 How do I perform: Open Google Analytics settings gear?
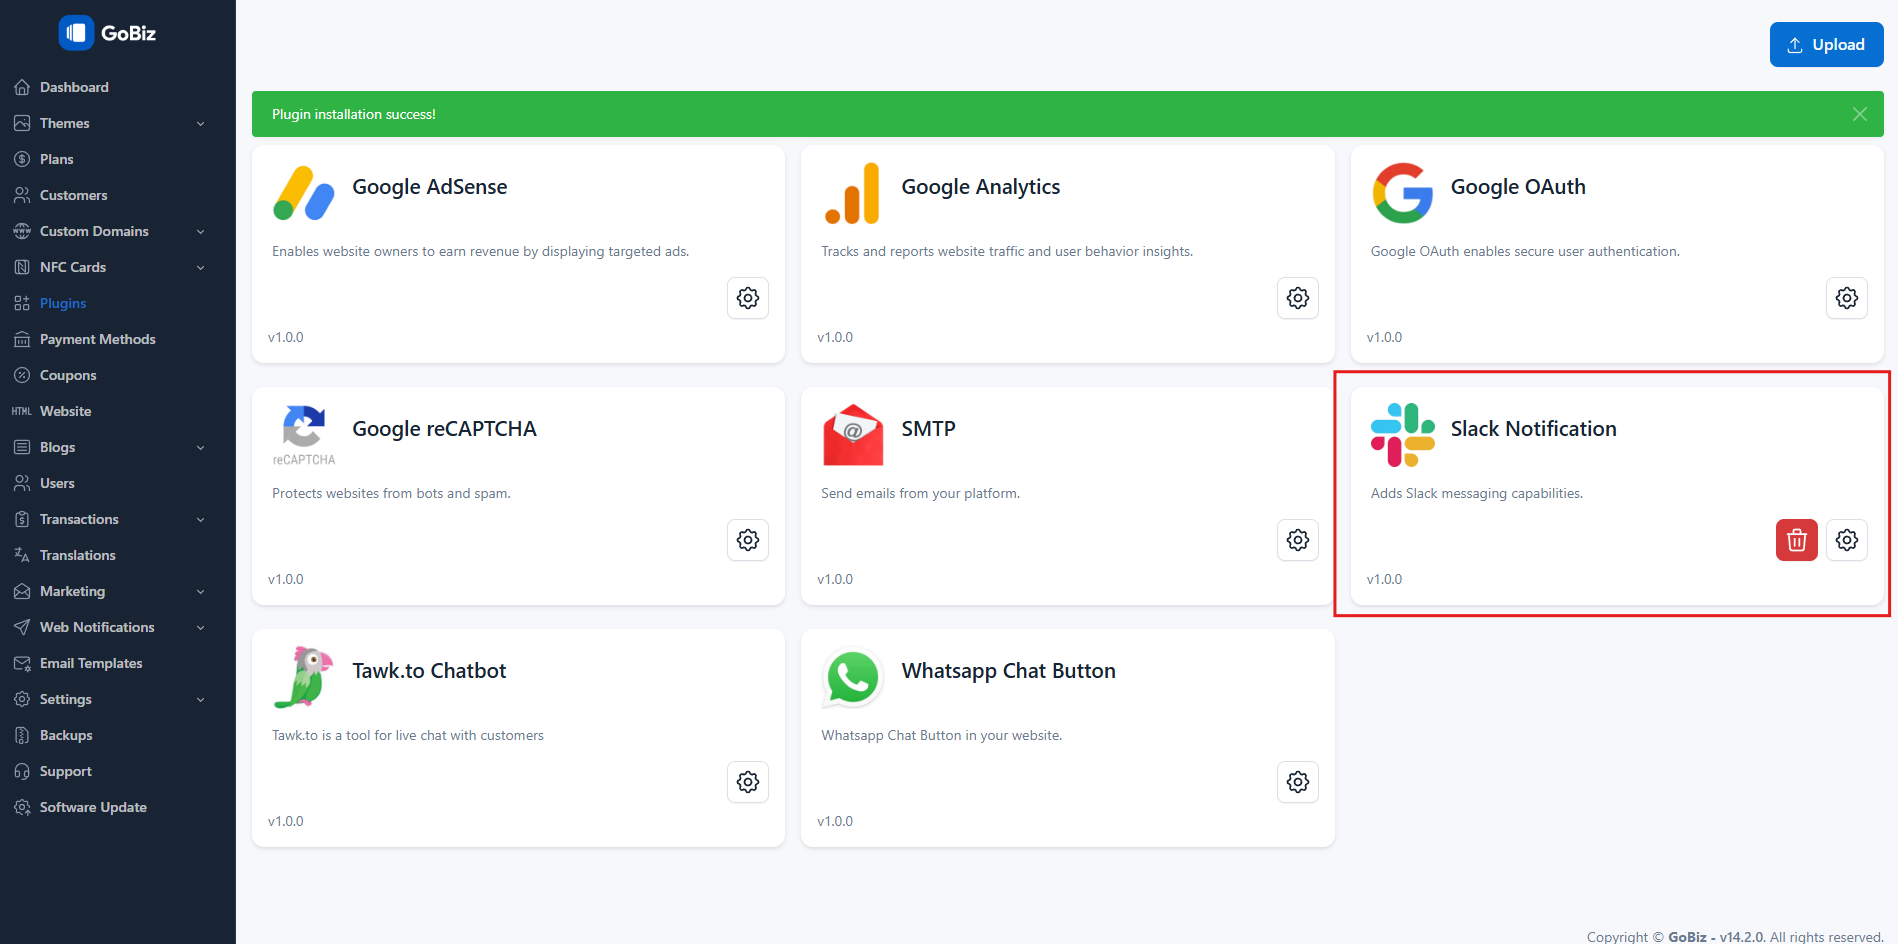[x=1297, y=298]
